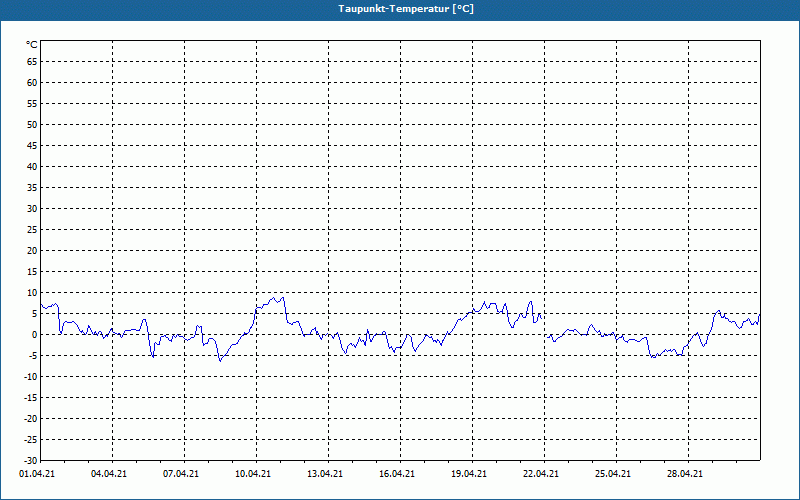The height and width of the screenshot is (500, 800).
Task: Choose the 22.04.21 x-axis date
Action: click(542, 474)
